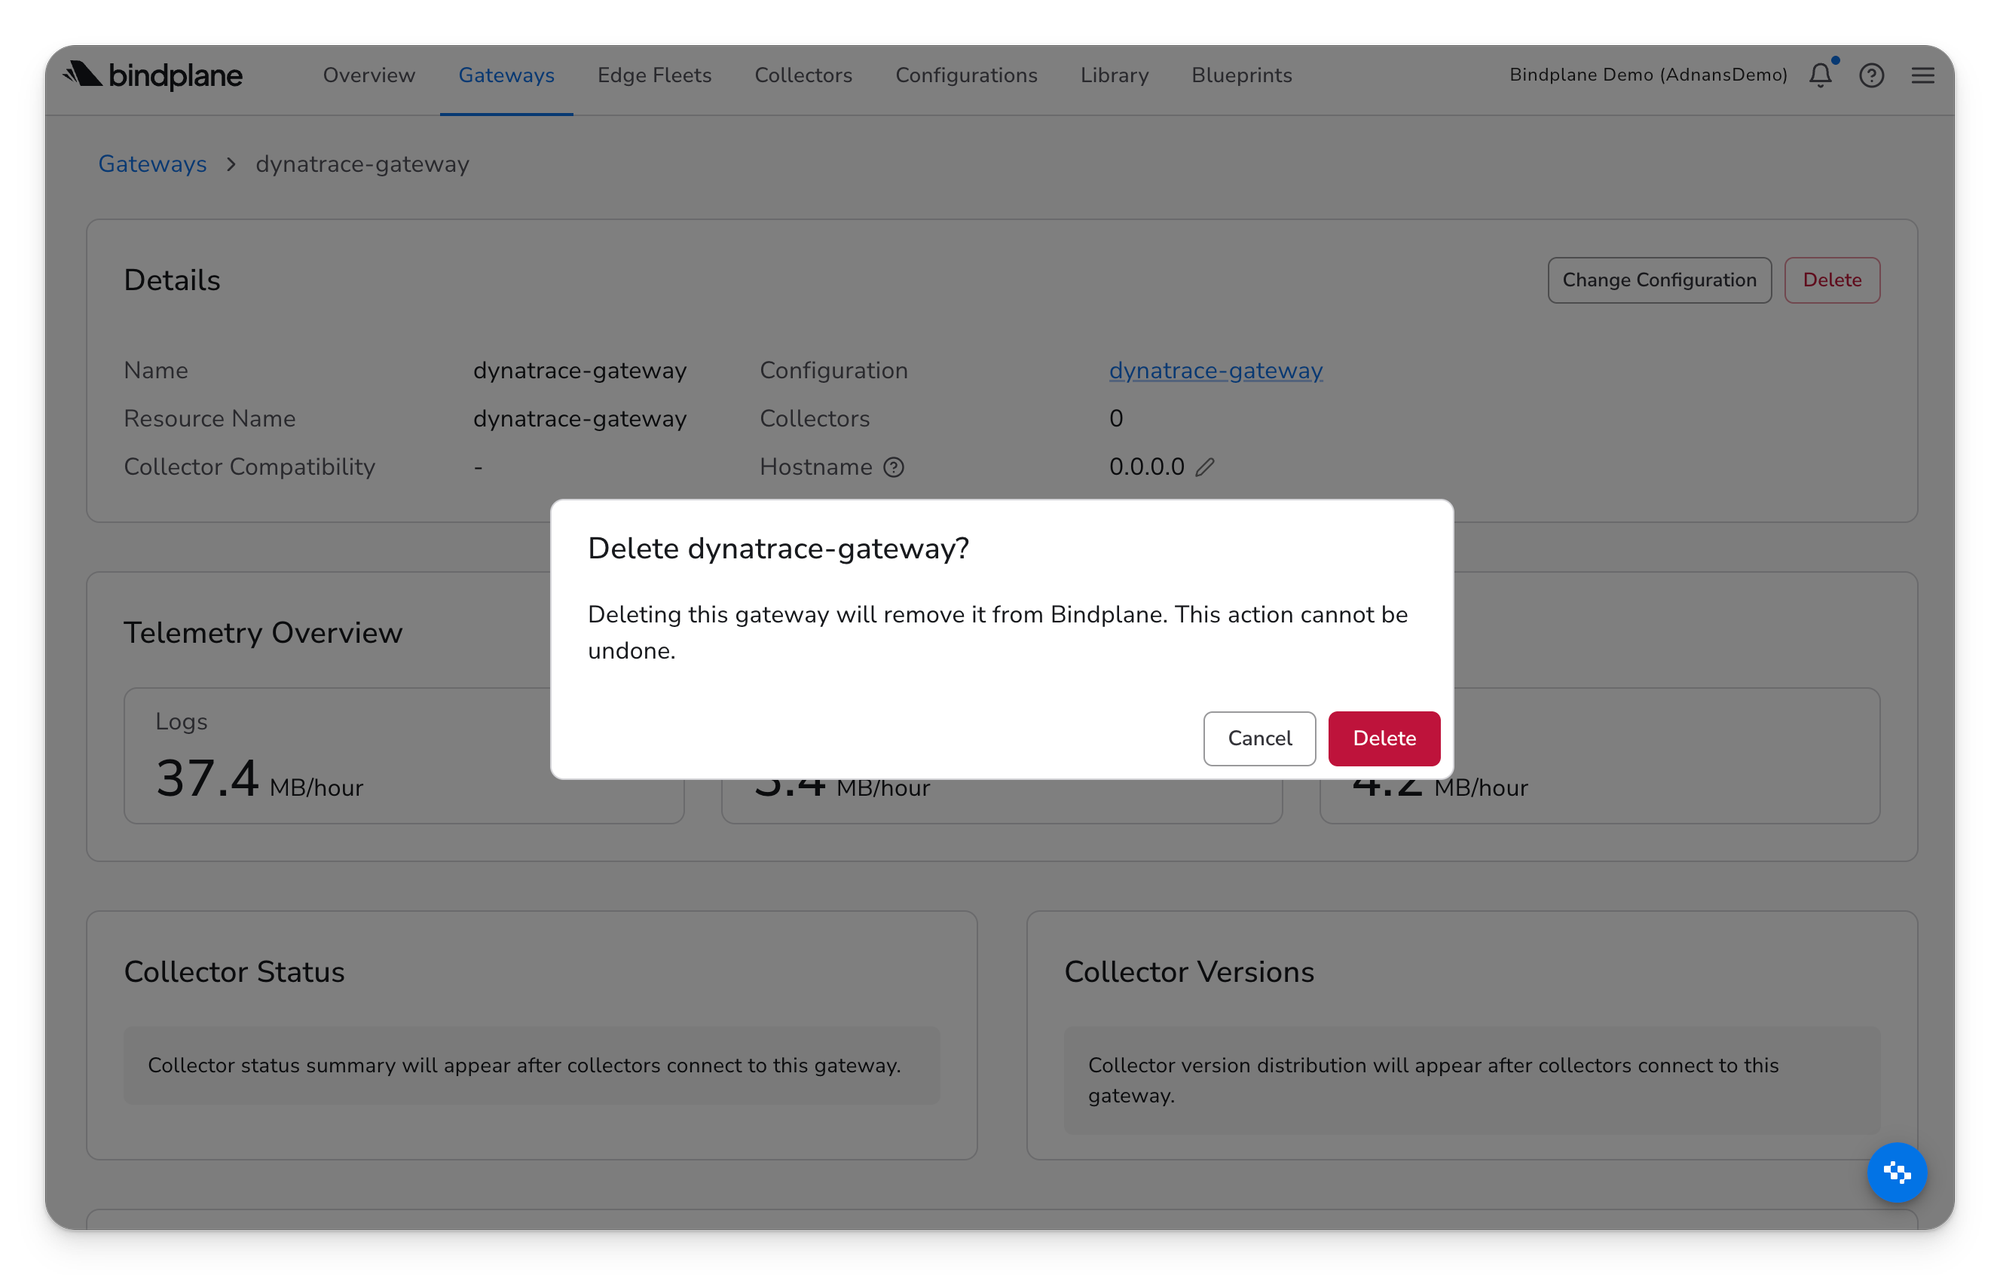2000x1275 pixels.
Task: Open the blue chat assistant bubble
Action: (1897, 1172)
